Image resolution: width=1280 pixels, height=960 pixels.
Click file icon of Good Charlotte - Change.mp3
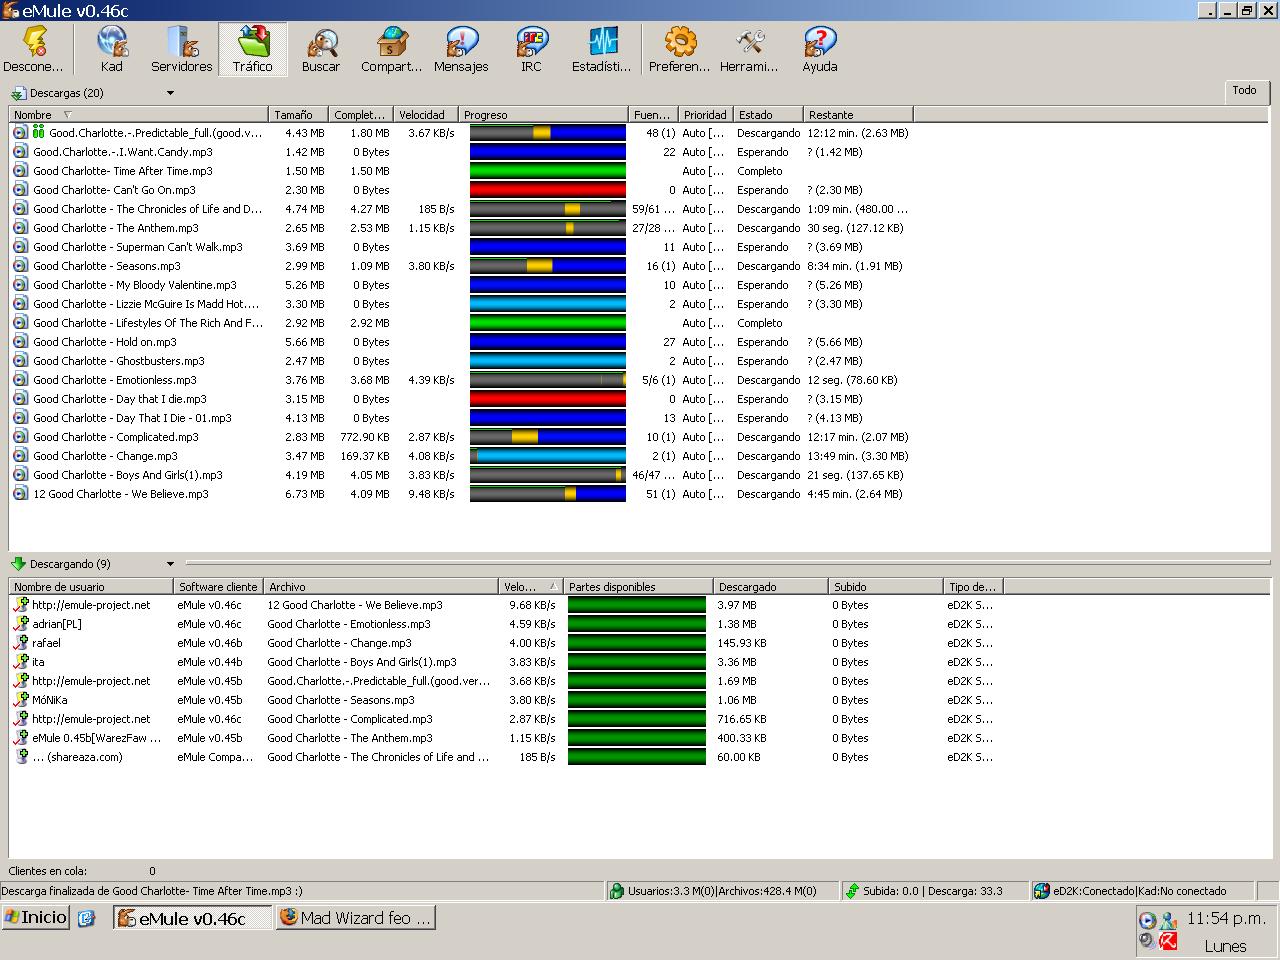pos(20,456)
